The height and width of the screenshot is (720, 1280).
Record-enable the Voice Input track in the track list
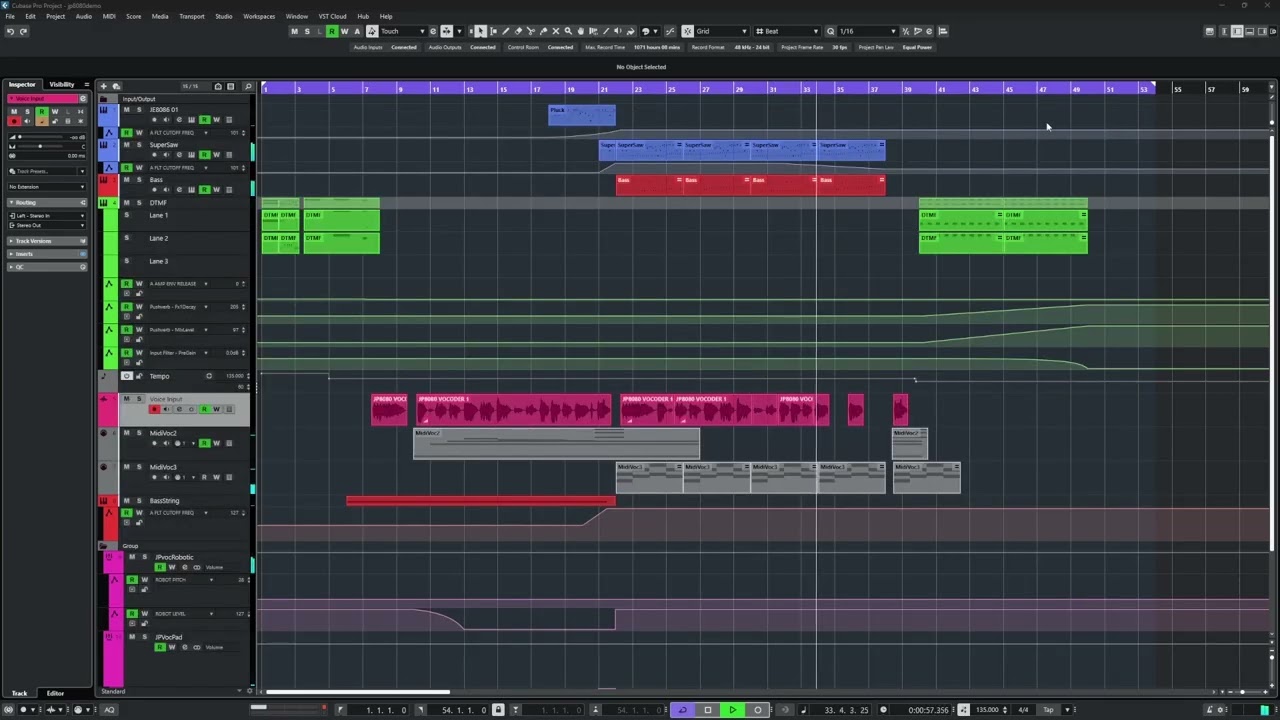[x=154, y=409]
